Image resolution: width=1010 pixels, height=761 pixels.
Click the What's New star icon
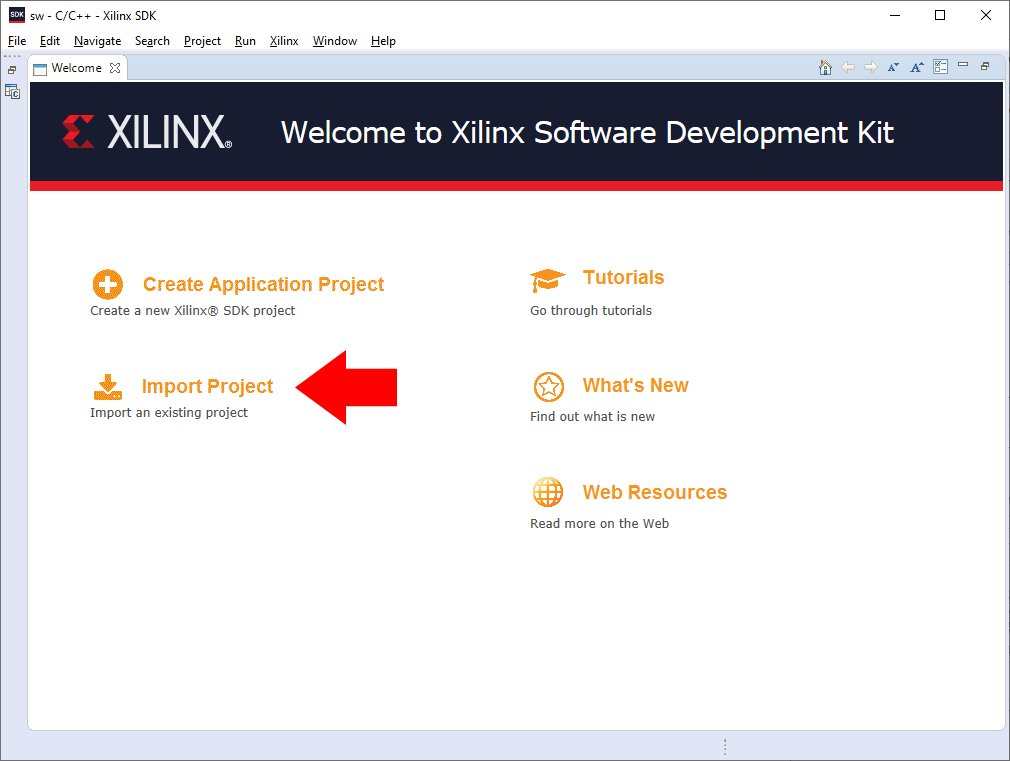coord(549,387)
